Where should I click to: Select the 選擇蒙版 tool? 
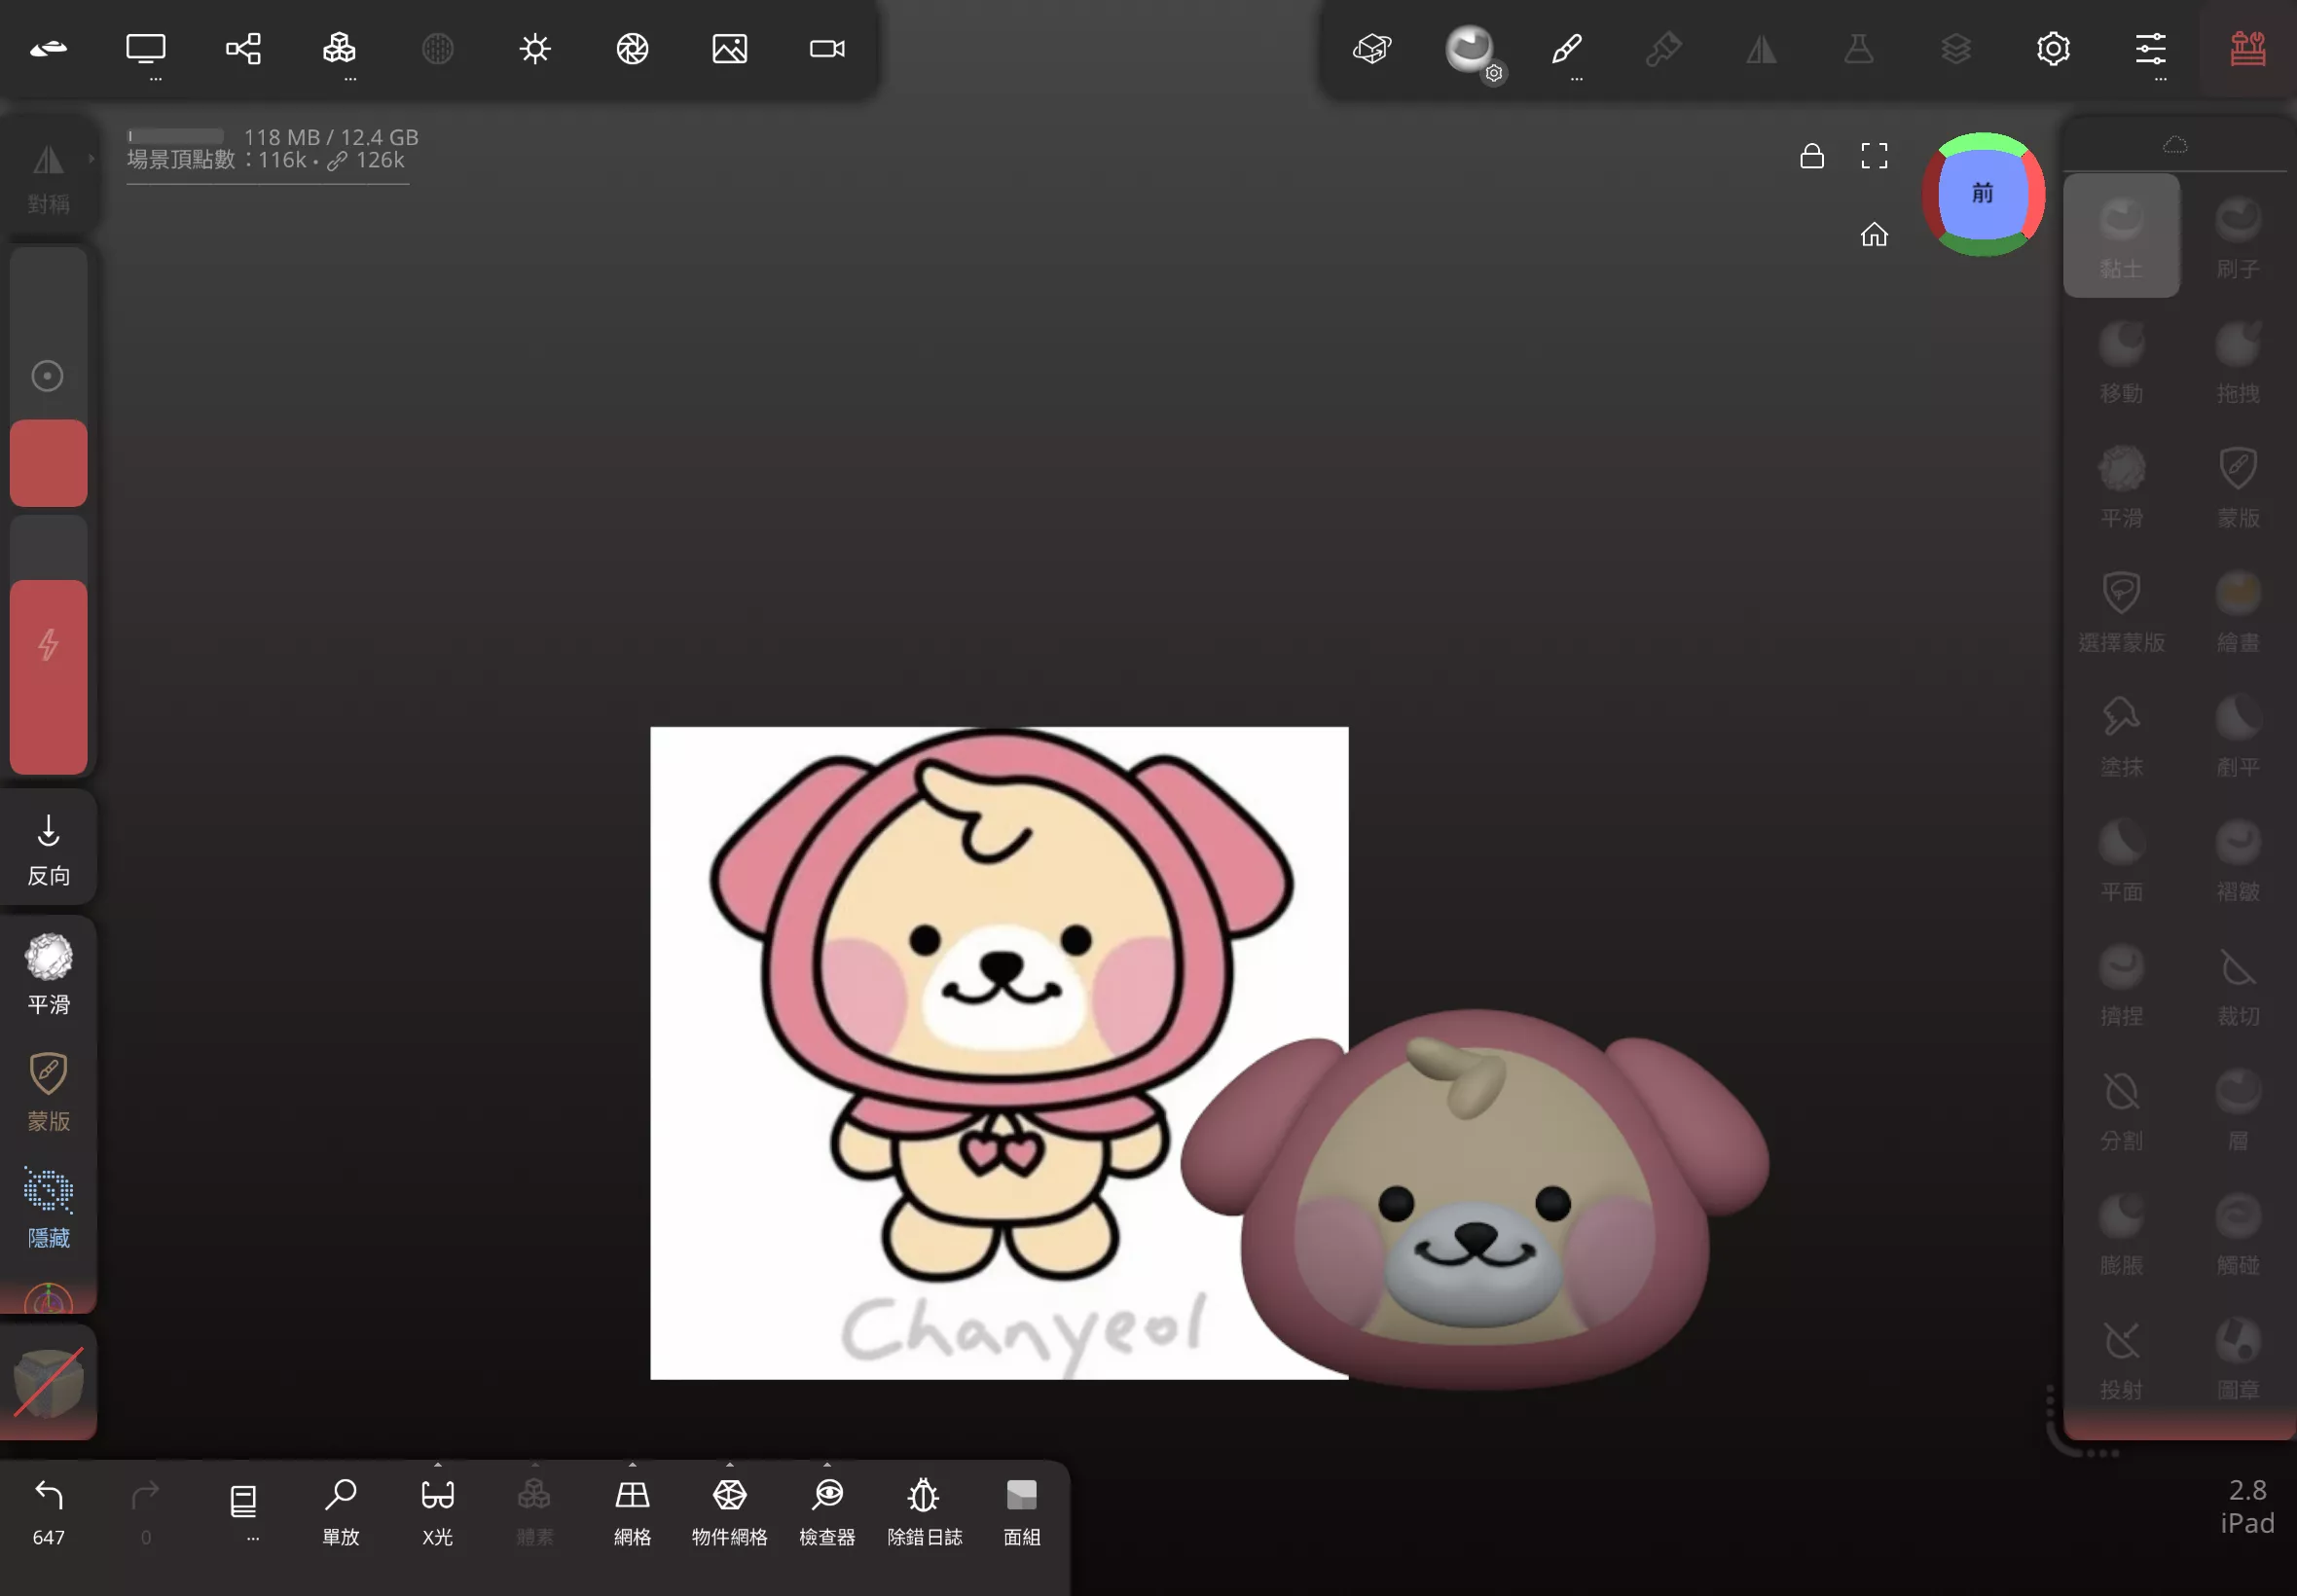[x=2121, y=610]
